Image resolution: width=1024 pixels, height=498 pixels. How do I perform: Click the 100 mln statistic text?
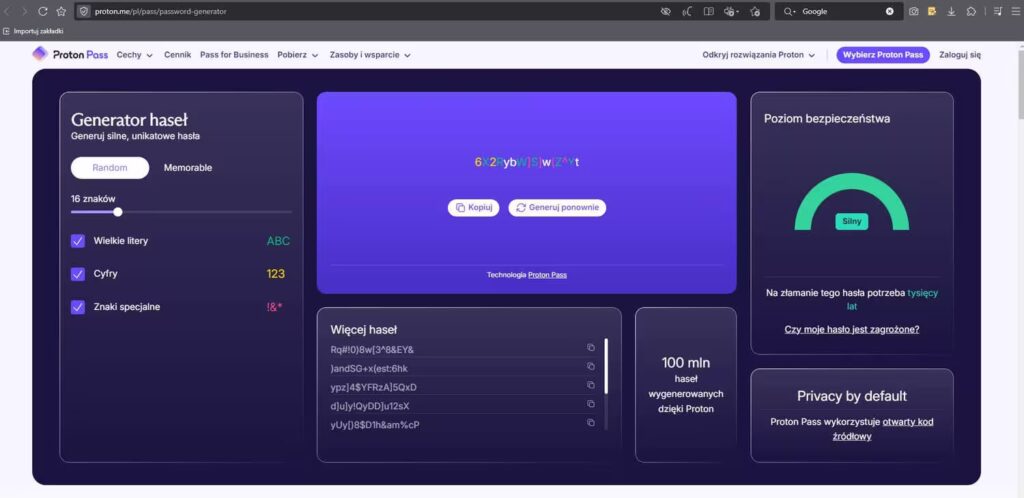pyautogui.click(x=686, y=363)
